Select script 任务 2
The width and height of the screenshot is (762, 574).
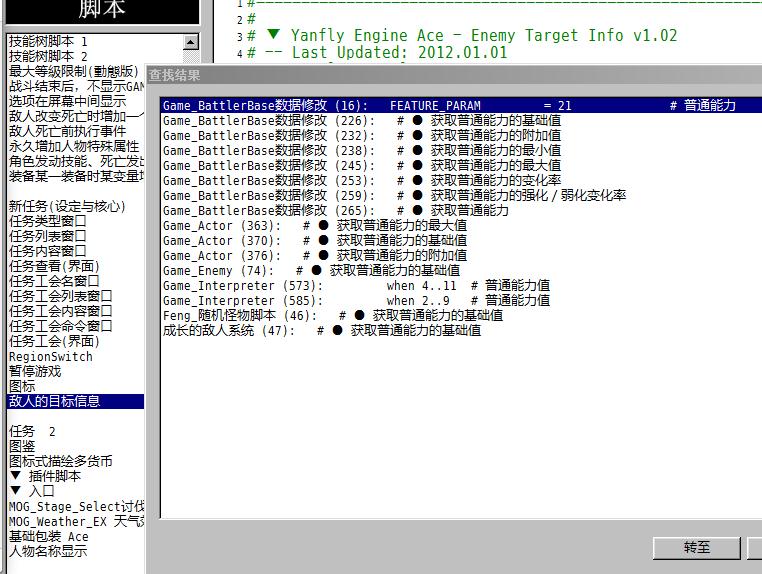pyautogui.click(x=32, y=432)
